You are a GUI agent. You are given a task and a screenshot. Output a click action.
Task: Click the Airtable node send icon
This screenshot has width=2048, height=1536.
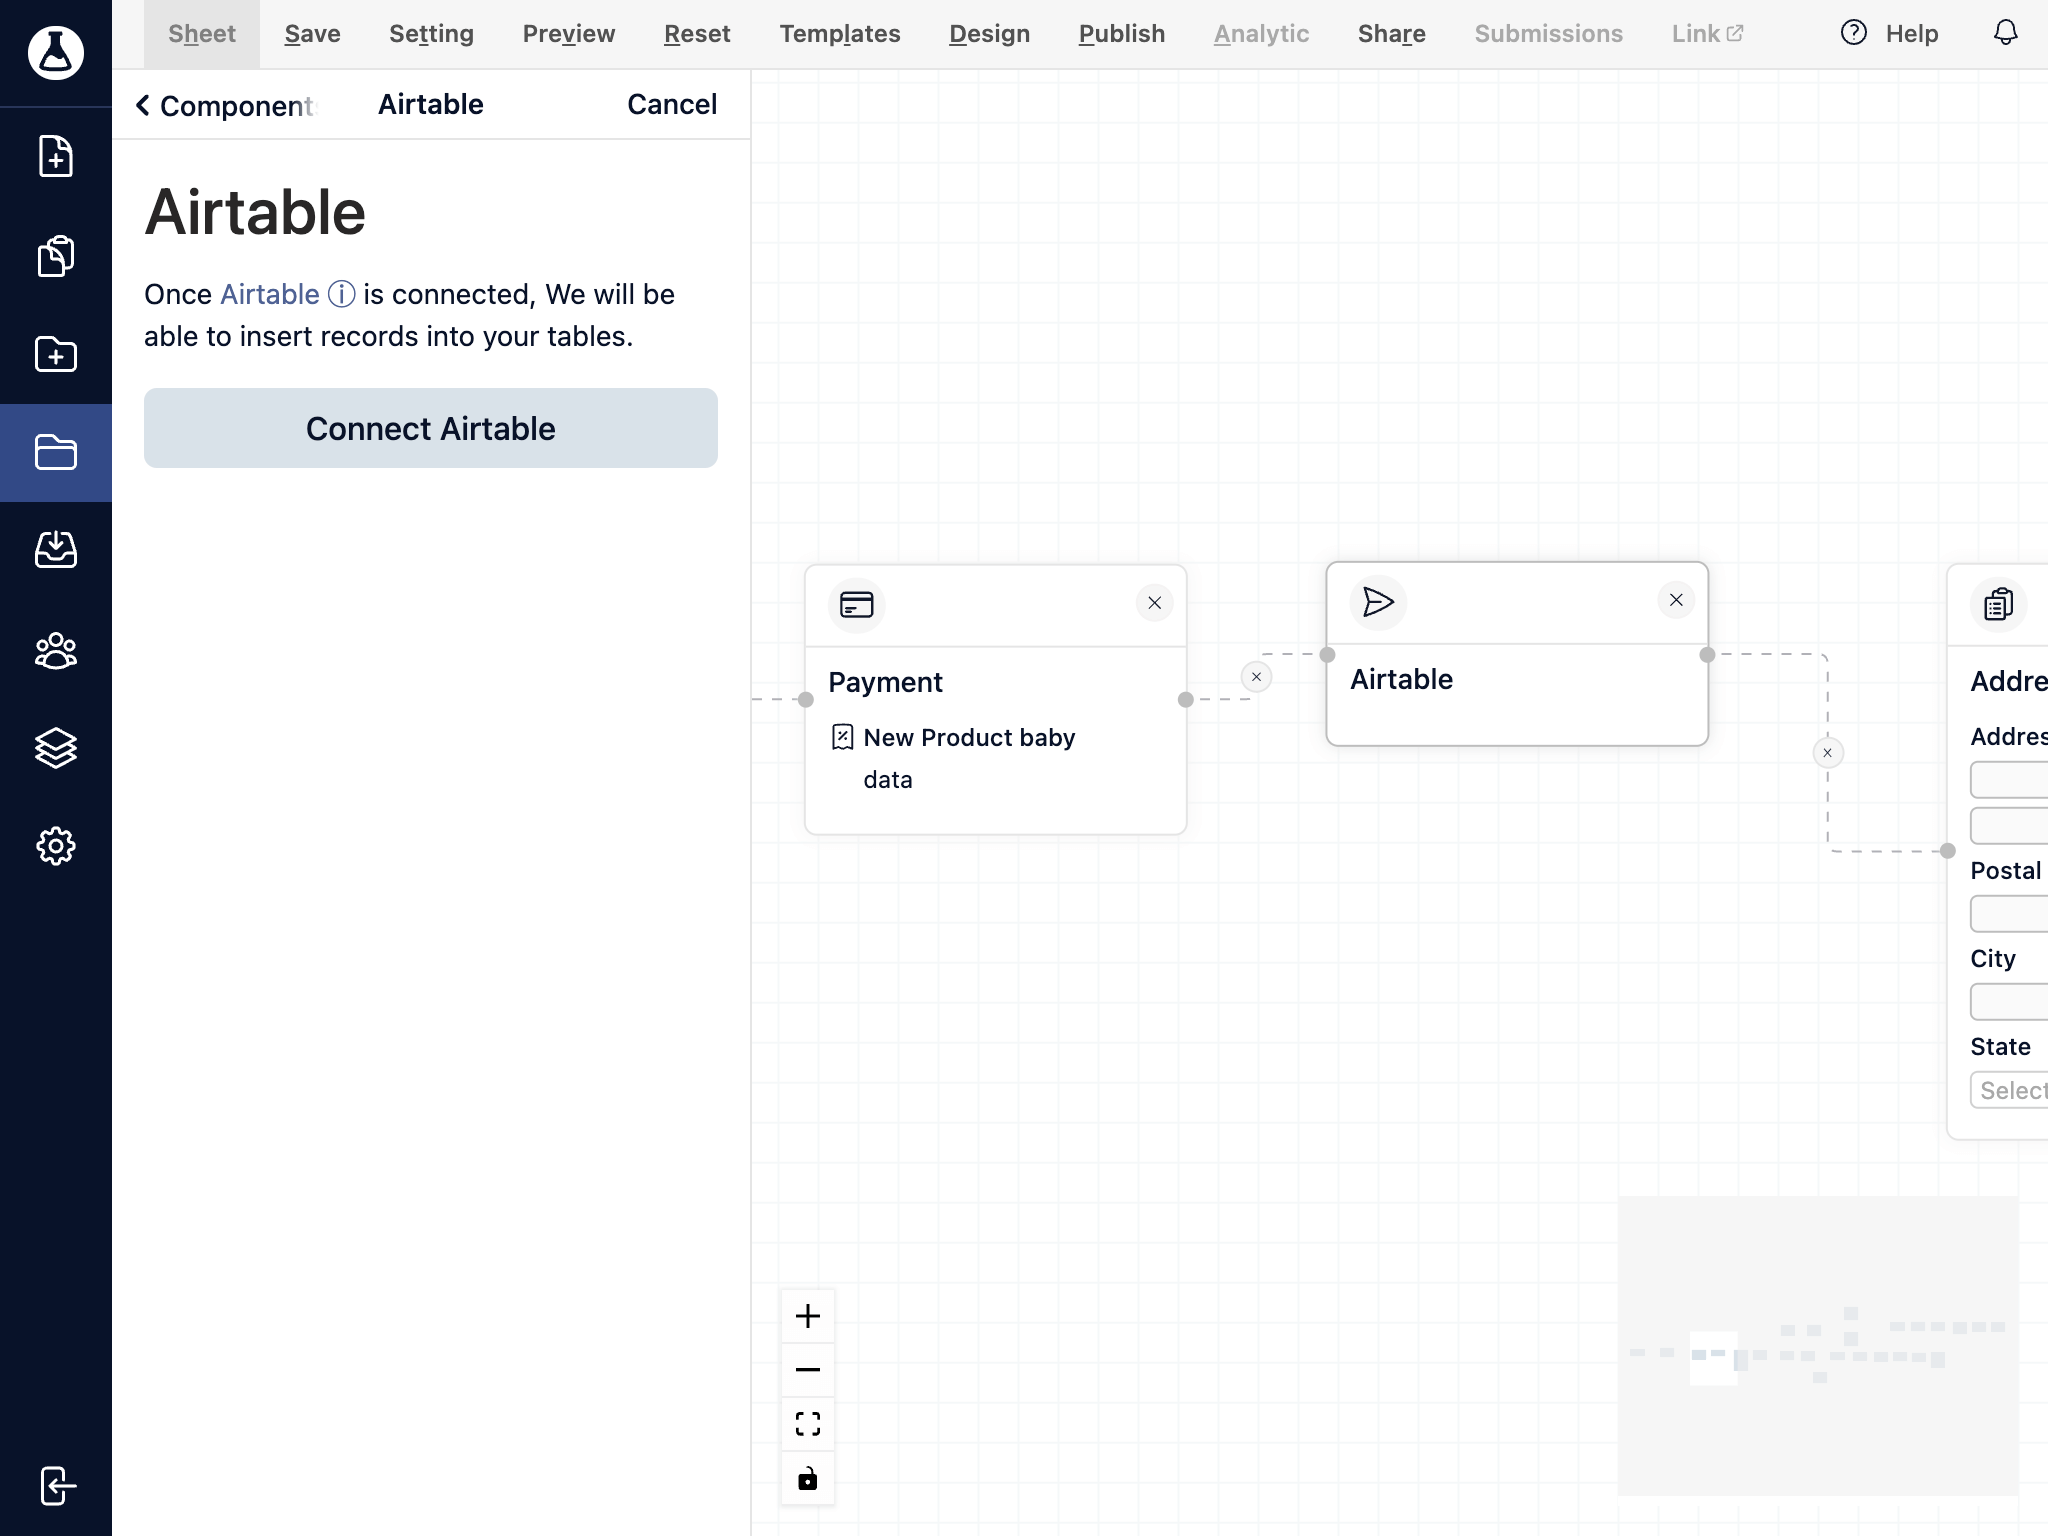coord(1378,602)
